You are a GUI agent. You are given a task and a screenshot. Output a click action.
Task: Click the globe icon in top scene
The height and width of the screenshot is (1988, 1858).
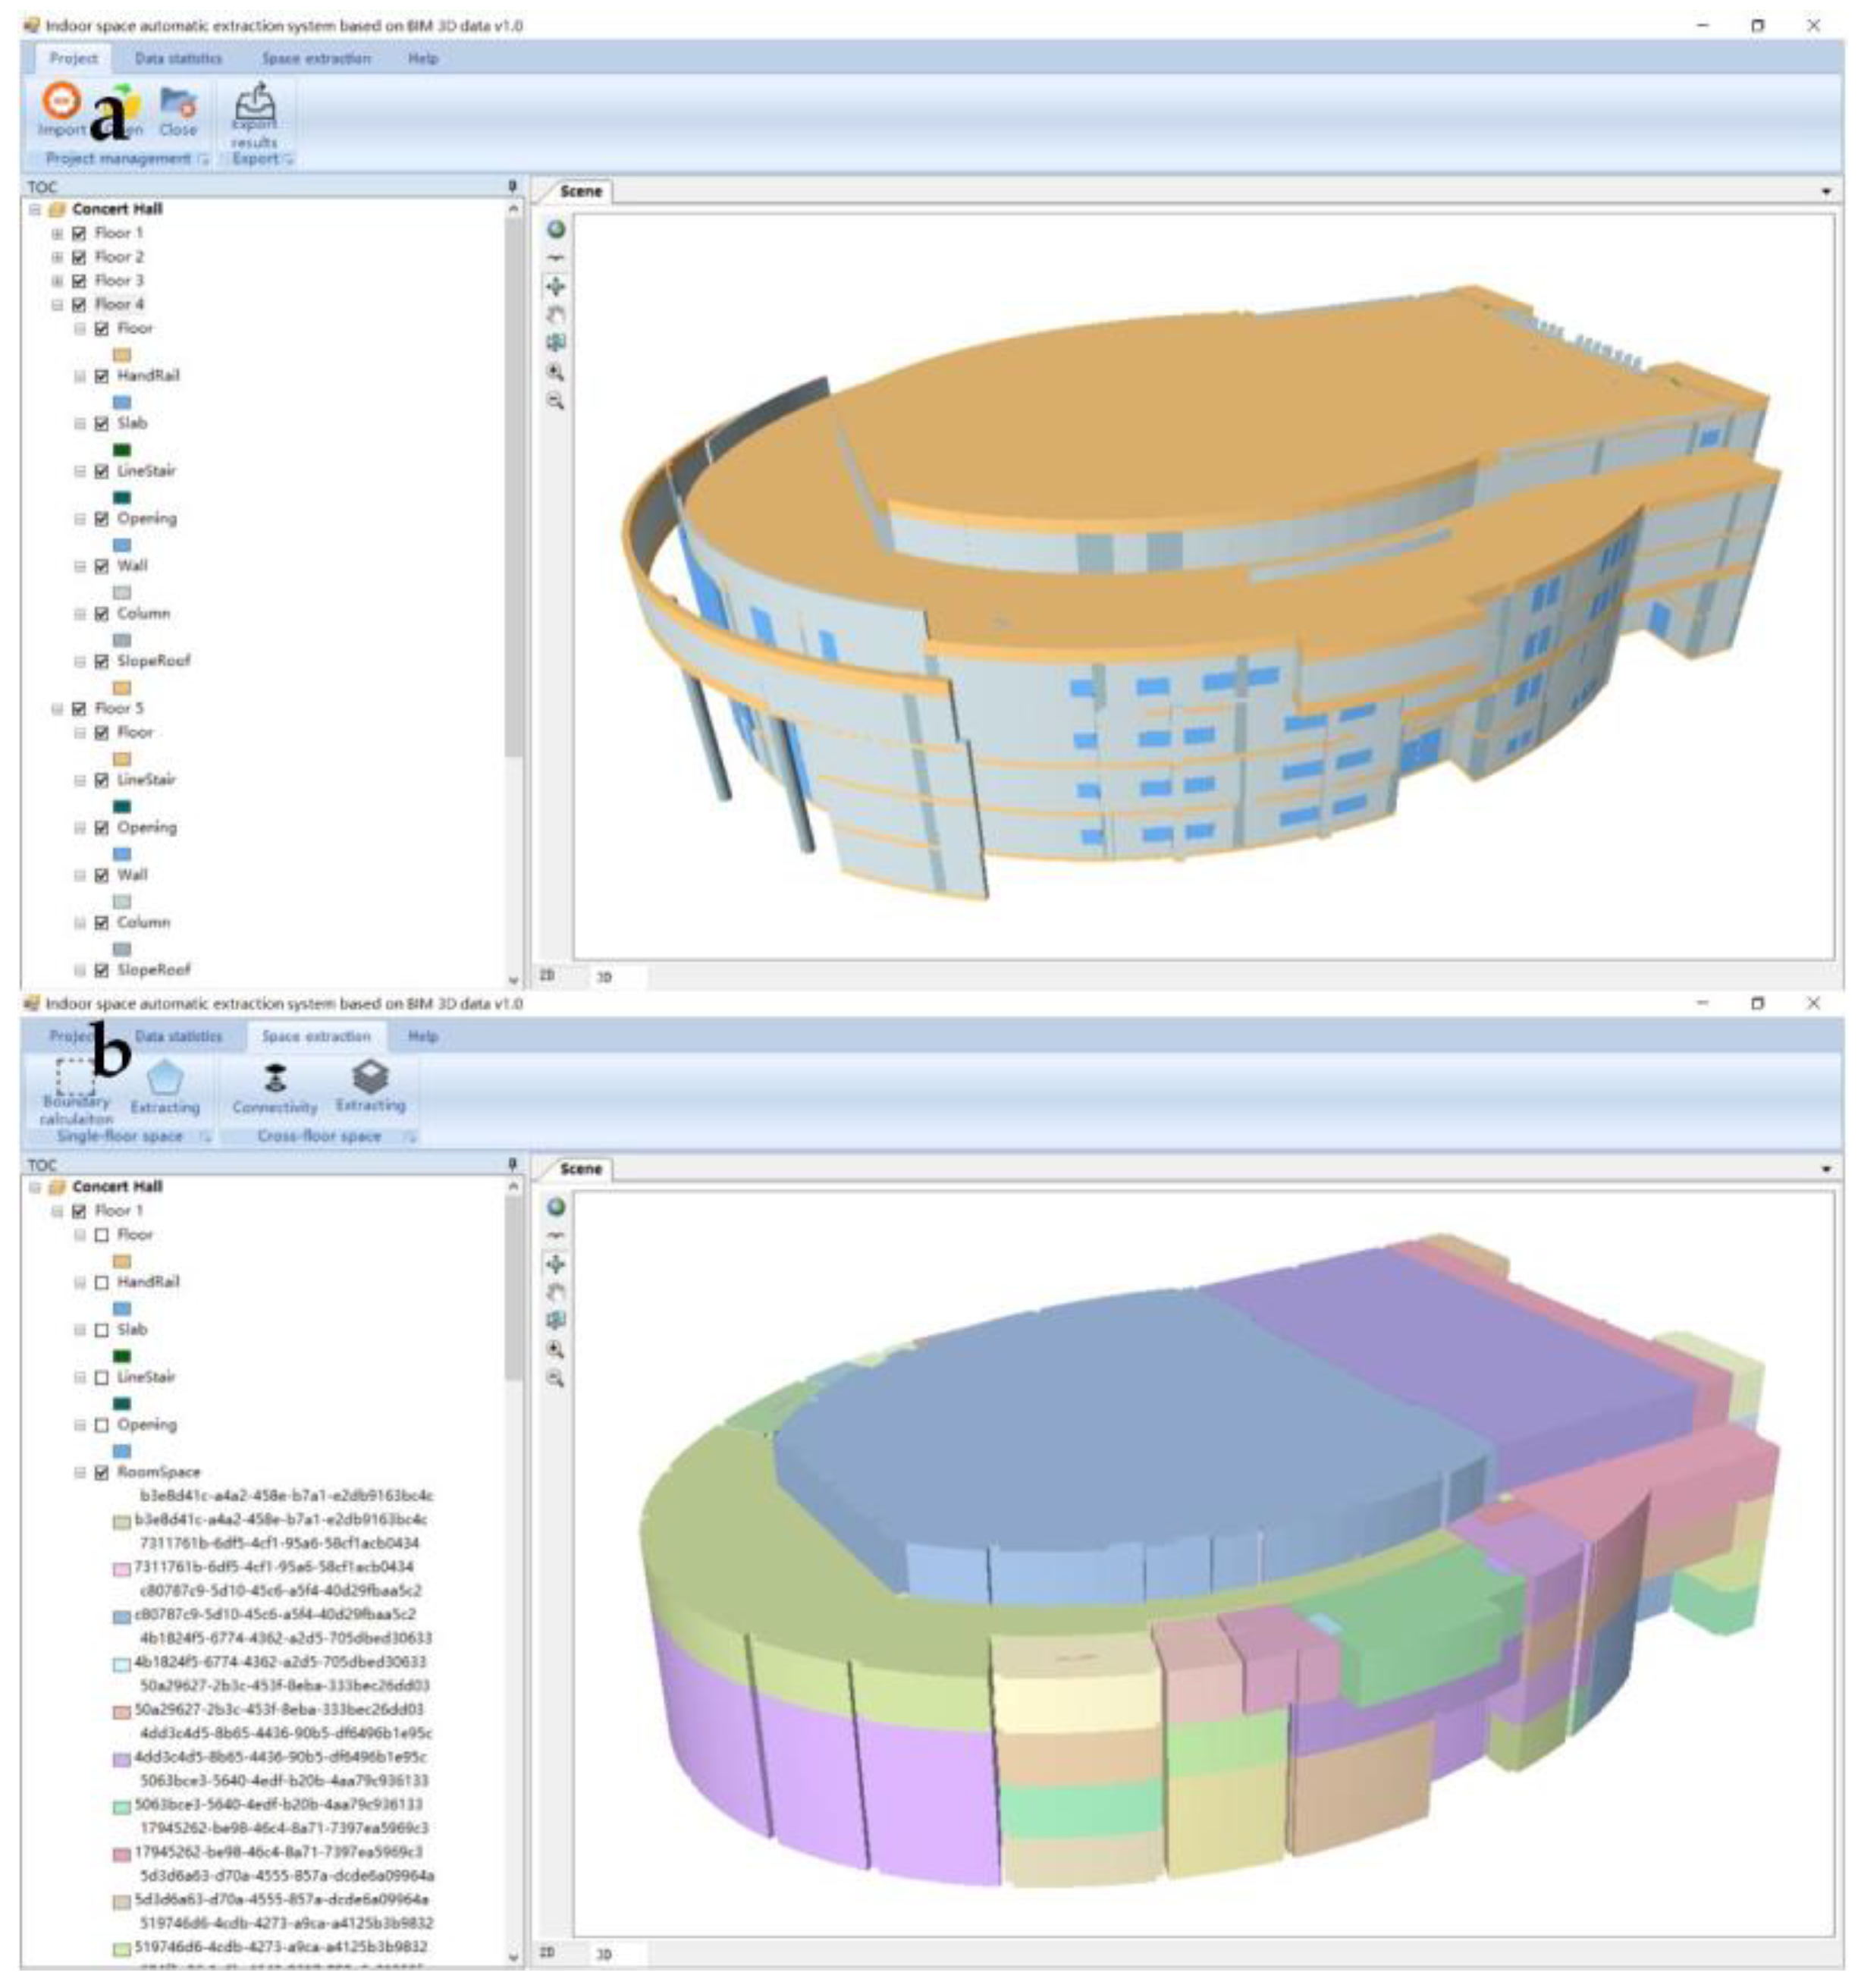click(556, 229)
